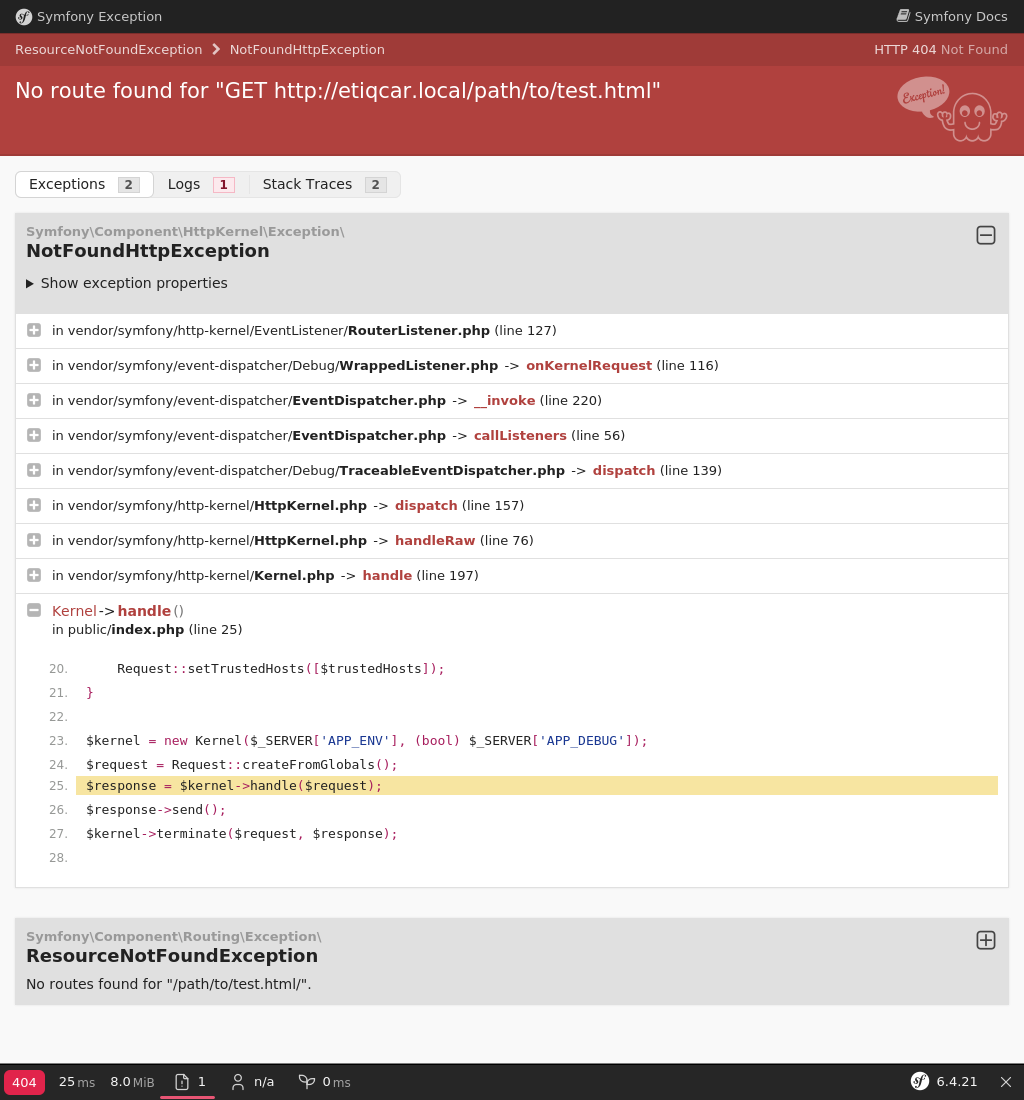
Task: Open the logs panel icon showing 1
Action: (189, 1082)
